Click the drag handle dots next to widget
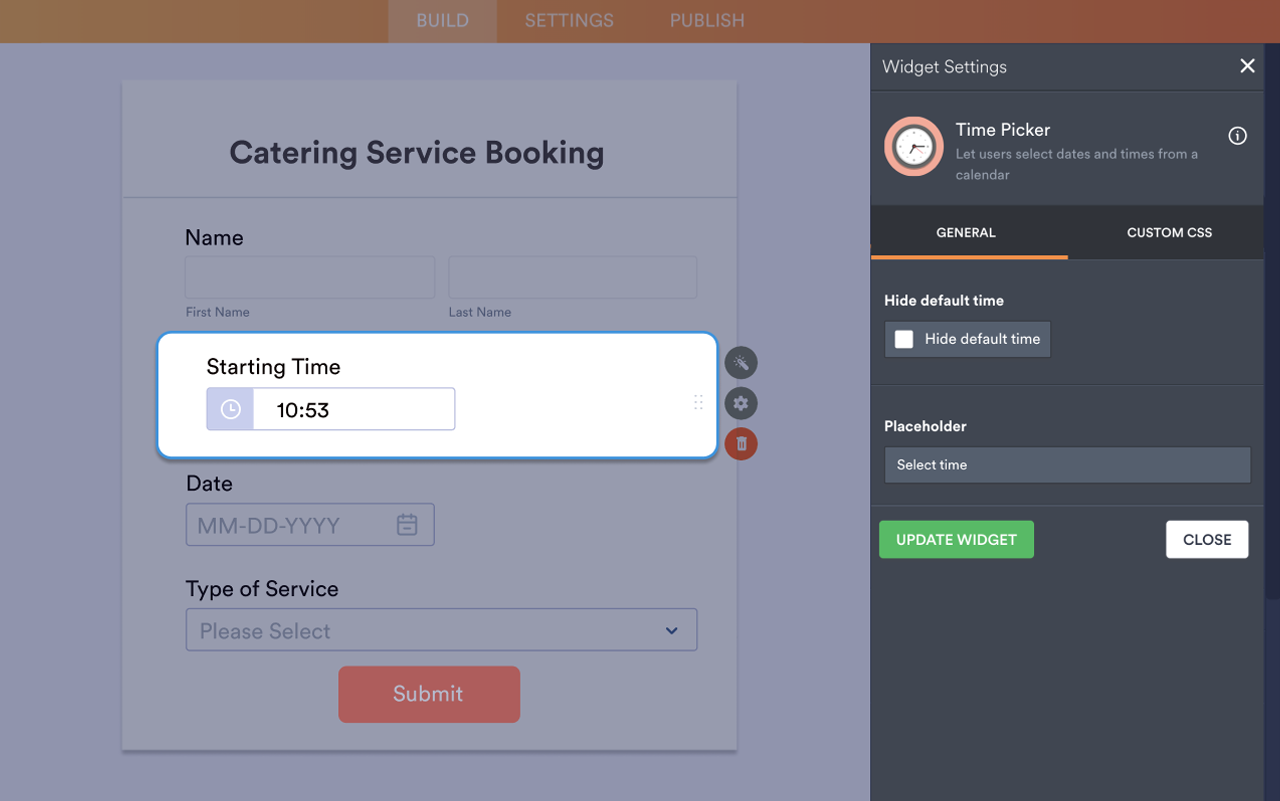Screen dimensions: 1280x801 [698, 403]
